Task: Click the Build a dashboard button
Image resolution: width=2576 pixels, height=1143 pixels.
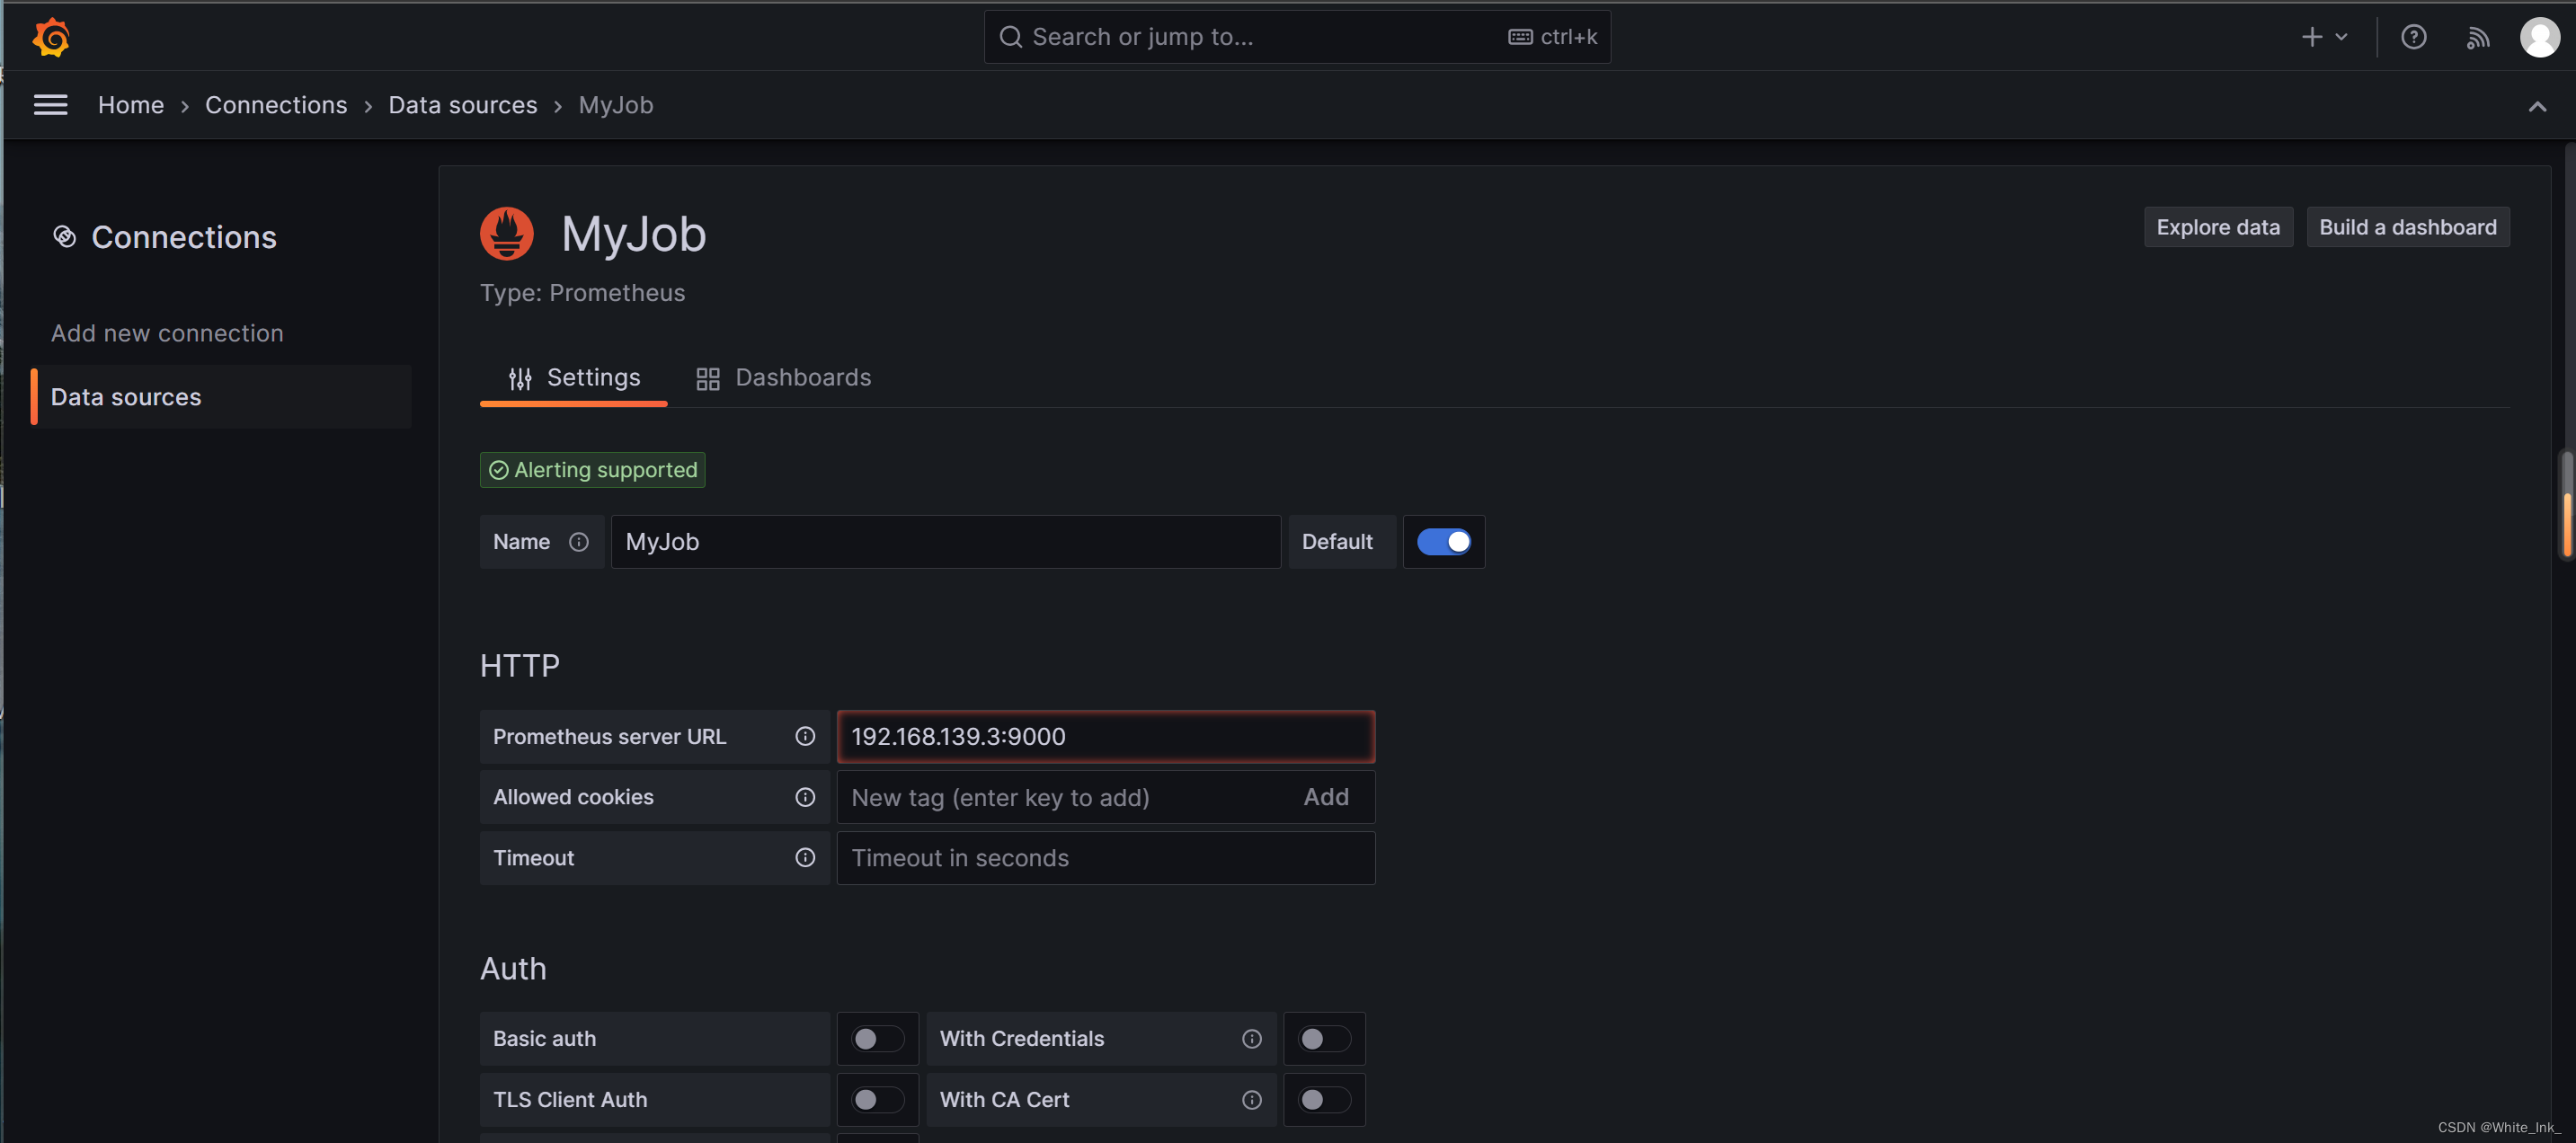Action: coord(2407,227)
